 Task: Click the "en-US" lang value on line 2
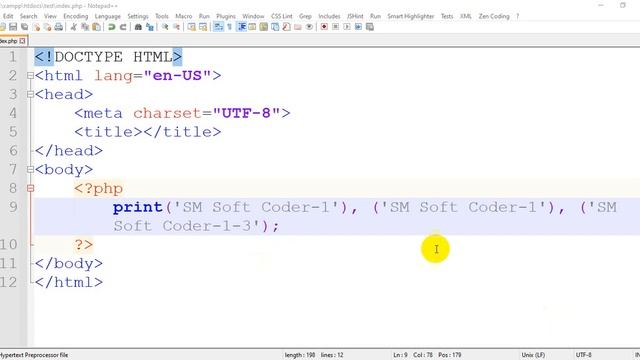pyautogui.click(x=178, y=76)
